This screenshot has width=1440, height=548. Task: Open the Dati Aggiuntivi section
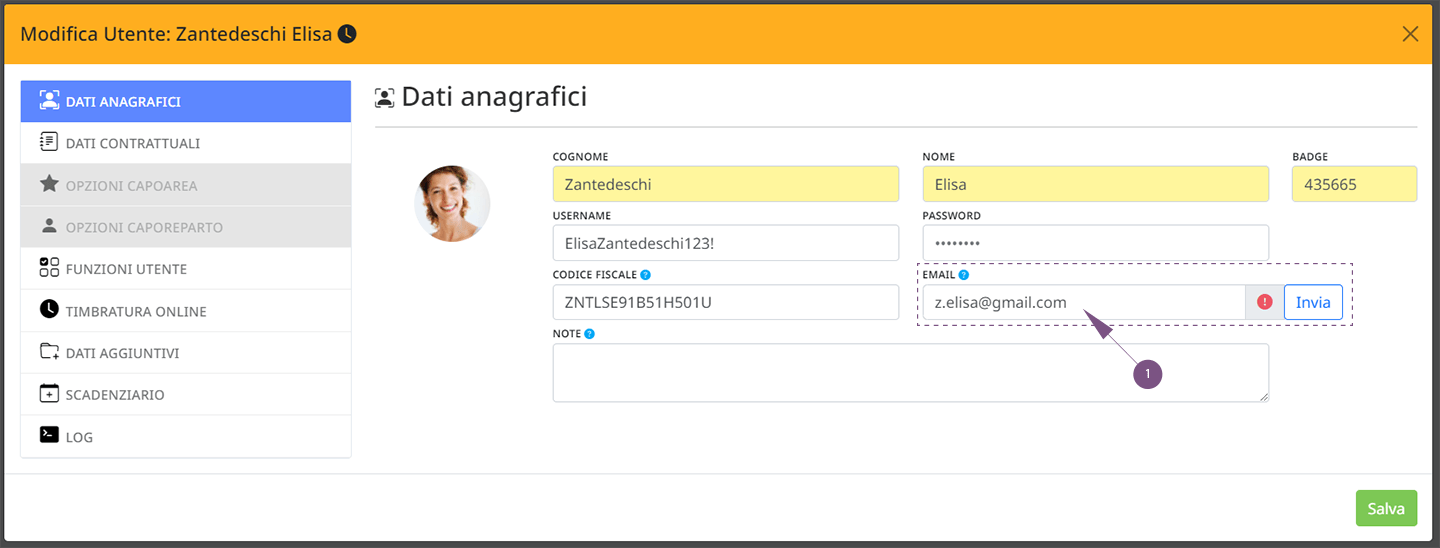coord(186,353)
